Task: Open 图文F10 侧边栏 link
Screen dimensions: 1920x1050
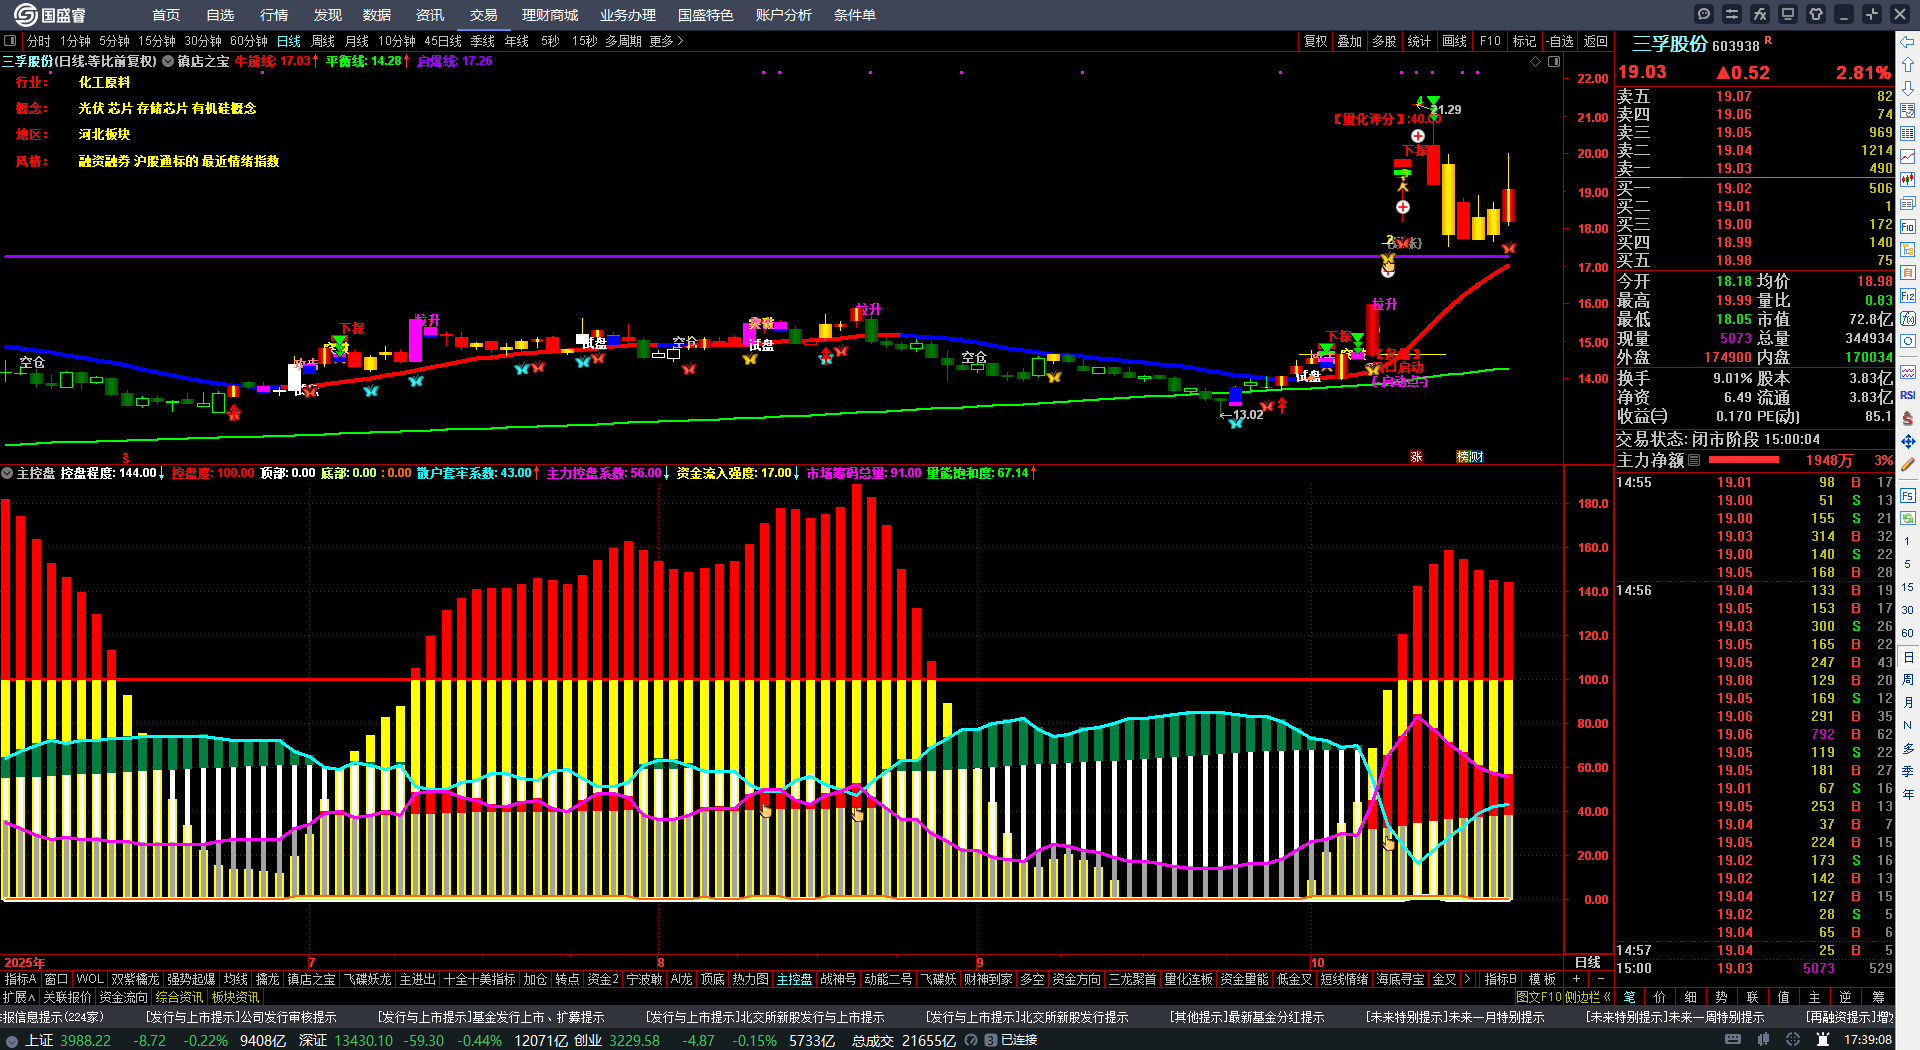Action: pos(1557,997)
